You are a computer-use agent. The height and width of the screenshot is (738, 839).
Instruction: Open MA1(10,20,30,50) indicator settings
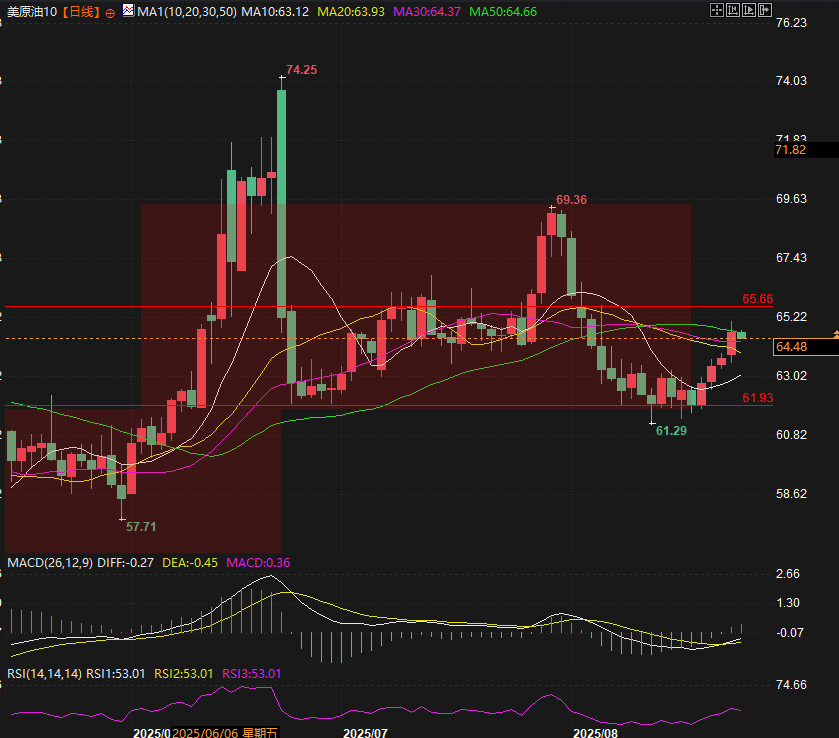click(187, 12)
